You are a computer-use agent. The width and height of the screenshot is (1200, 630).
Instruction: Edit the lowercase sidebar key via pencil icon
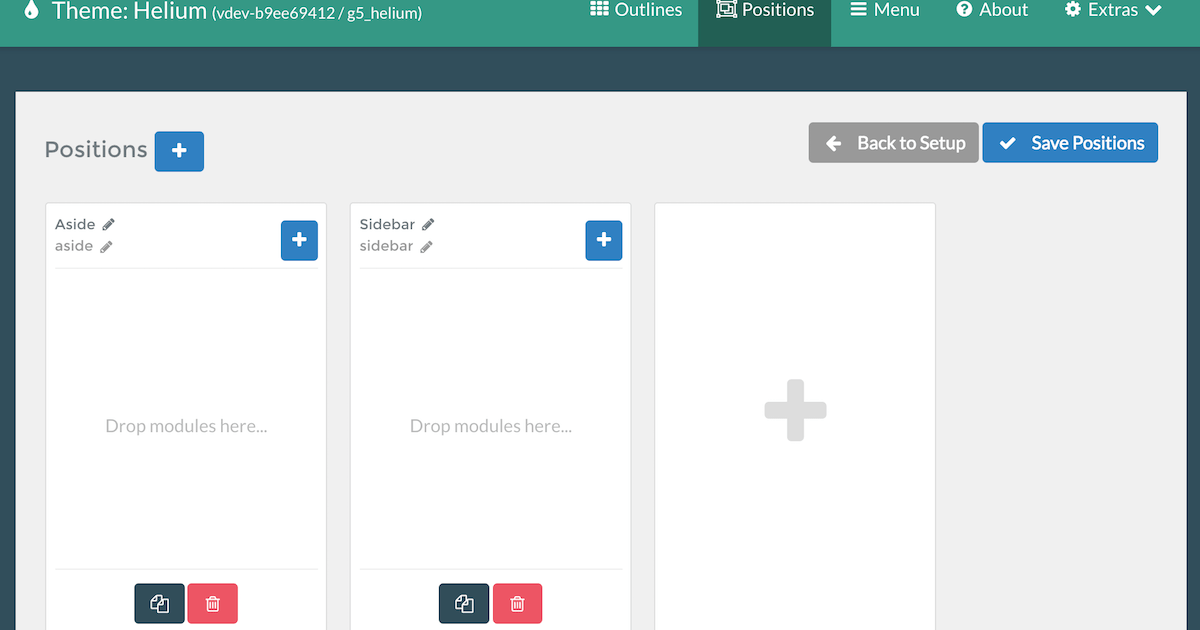[x=426, y=247]
